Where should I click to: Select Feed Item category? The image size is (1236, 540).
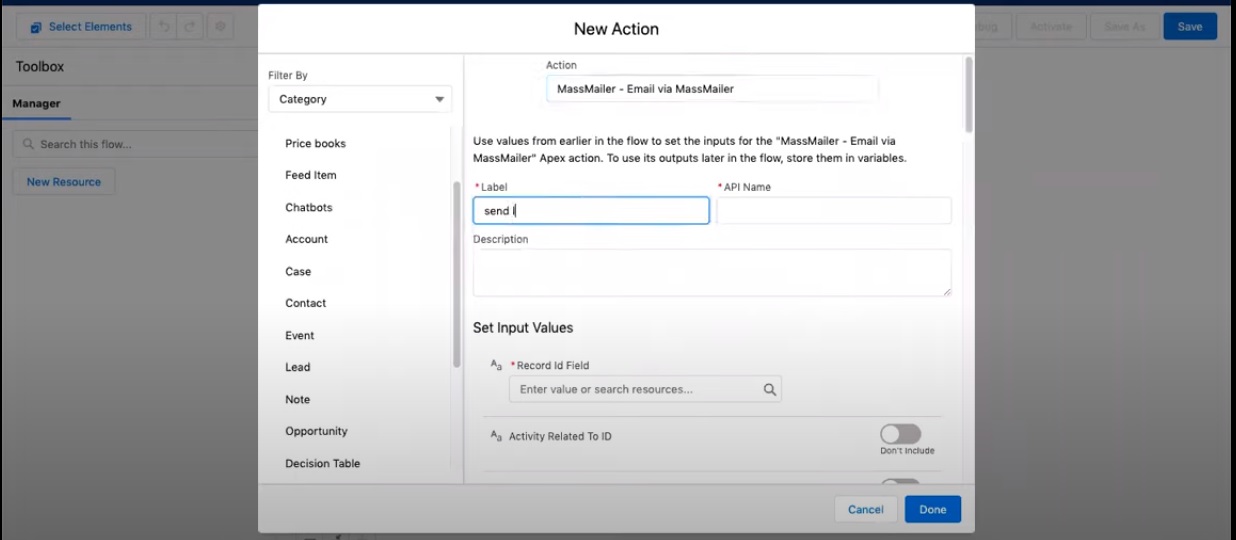310,175
